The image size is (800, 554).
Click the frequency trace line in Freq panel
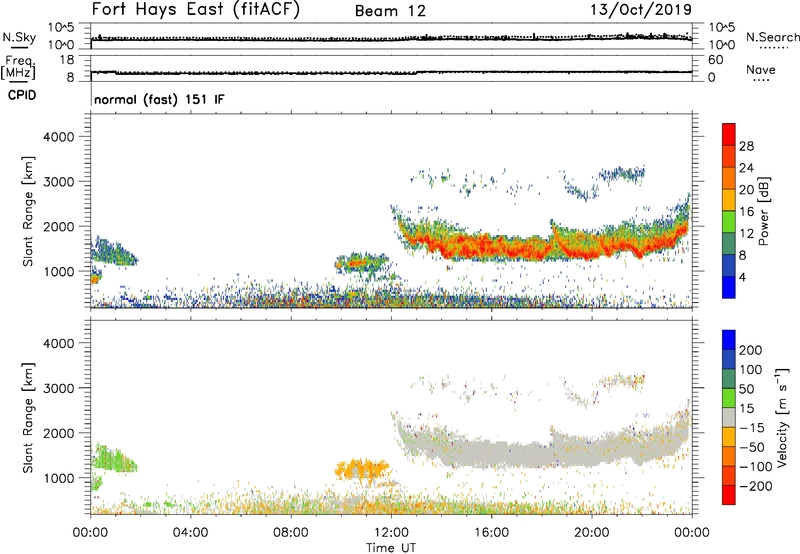click(391, 73)
